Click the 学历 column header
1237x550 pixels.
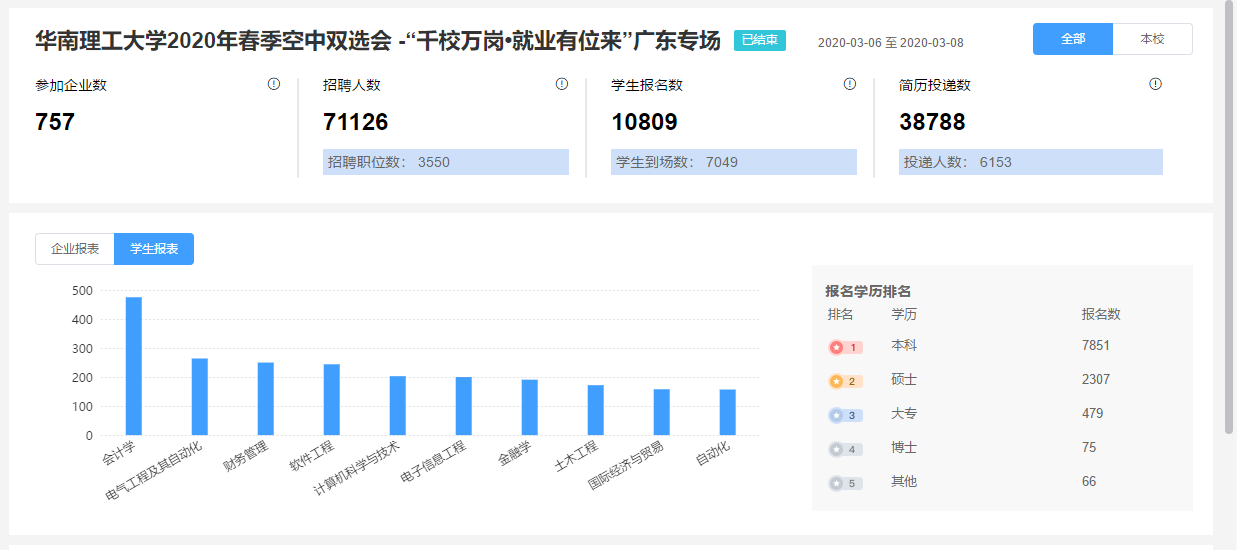point(904,314)
